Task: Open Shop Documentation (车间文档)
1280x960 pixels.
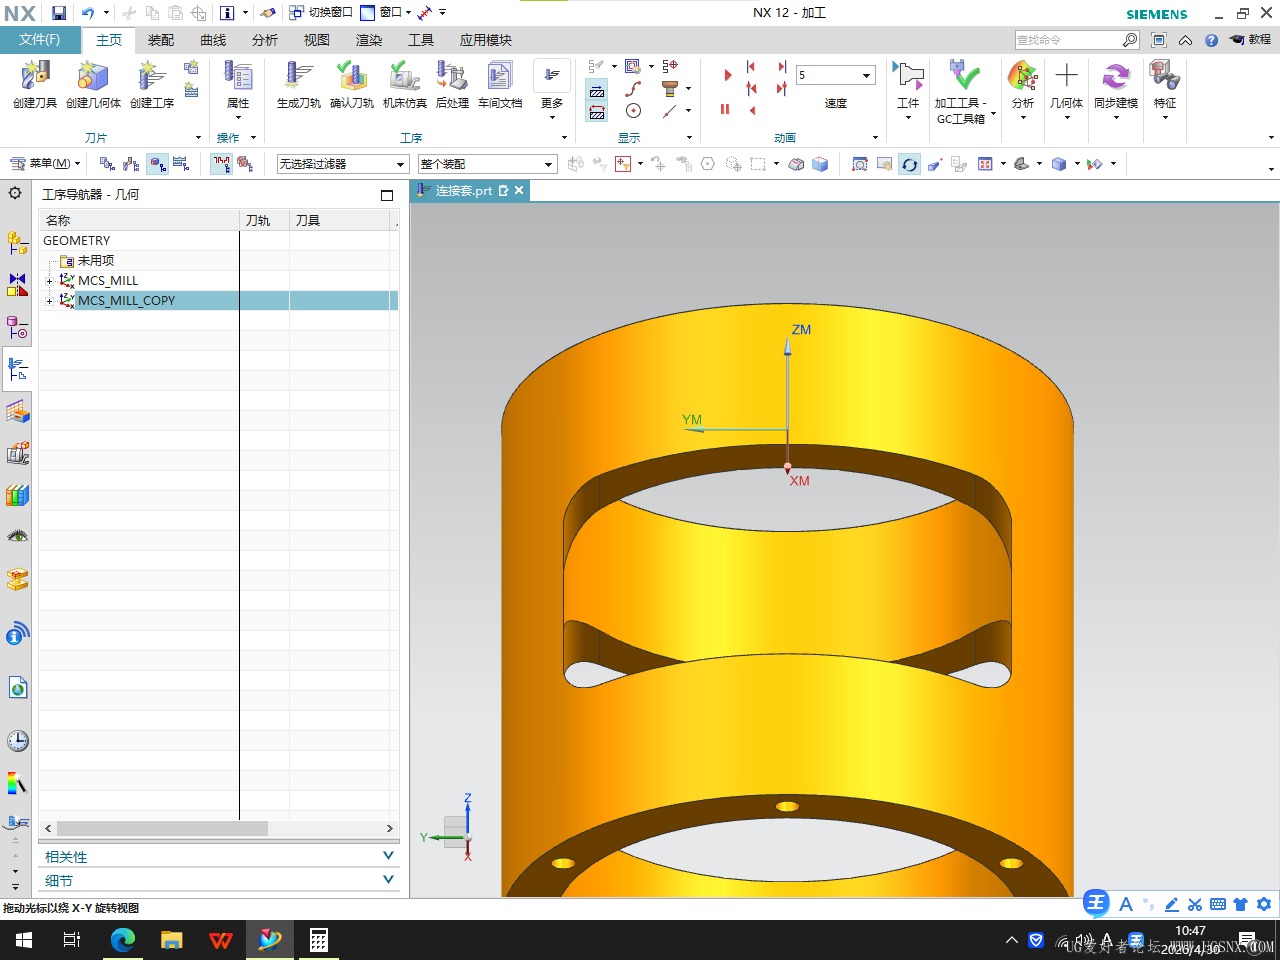Action: 500,84
